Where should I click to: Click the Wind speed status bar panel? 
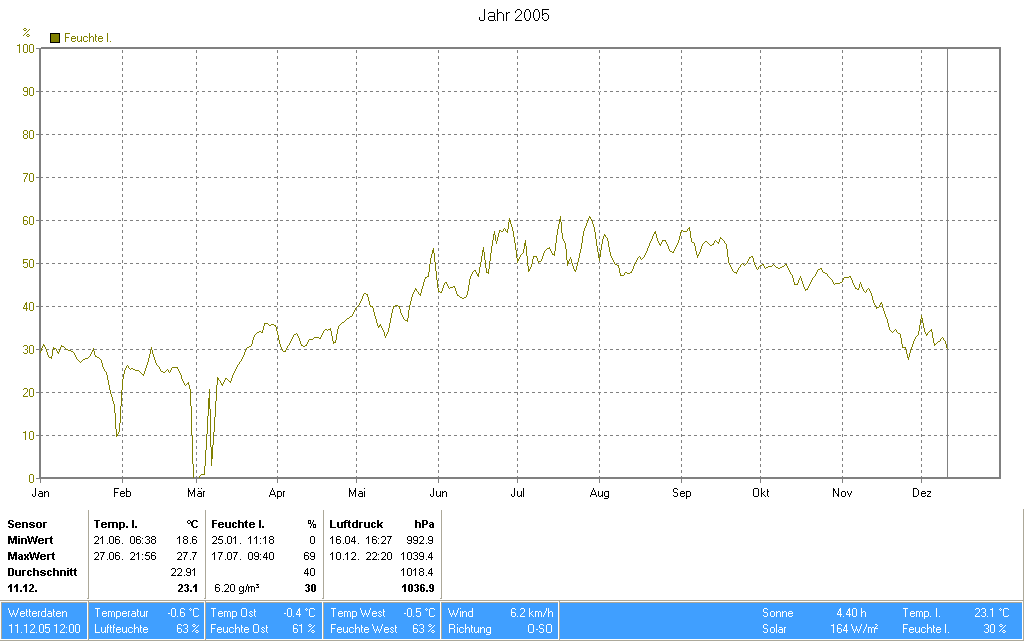[500, 613]
